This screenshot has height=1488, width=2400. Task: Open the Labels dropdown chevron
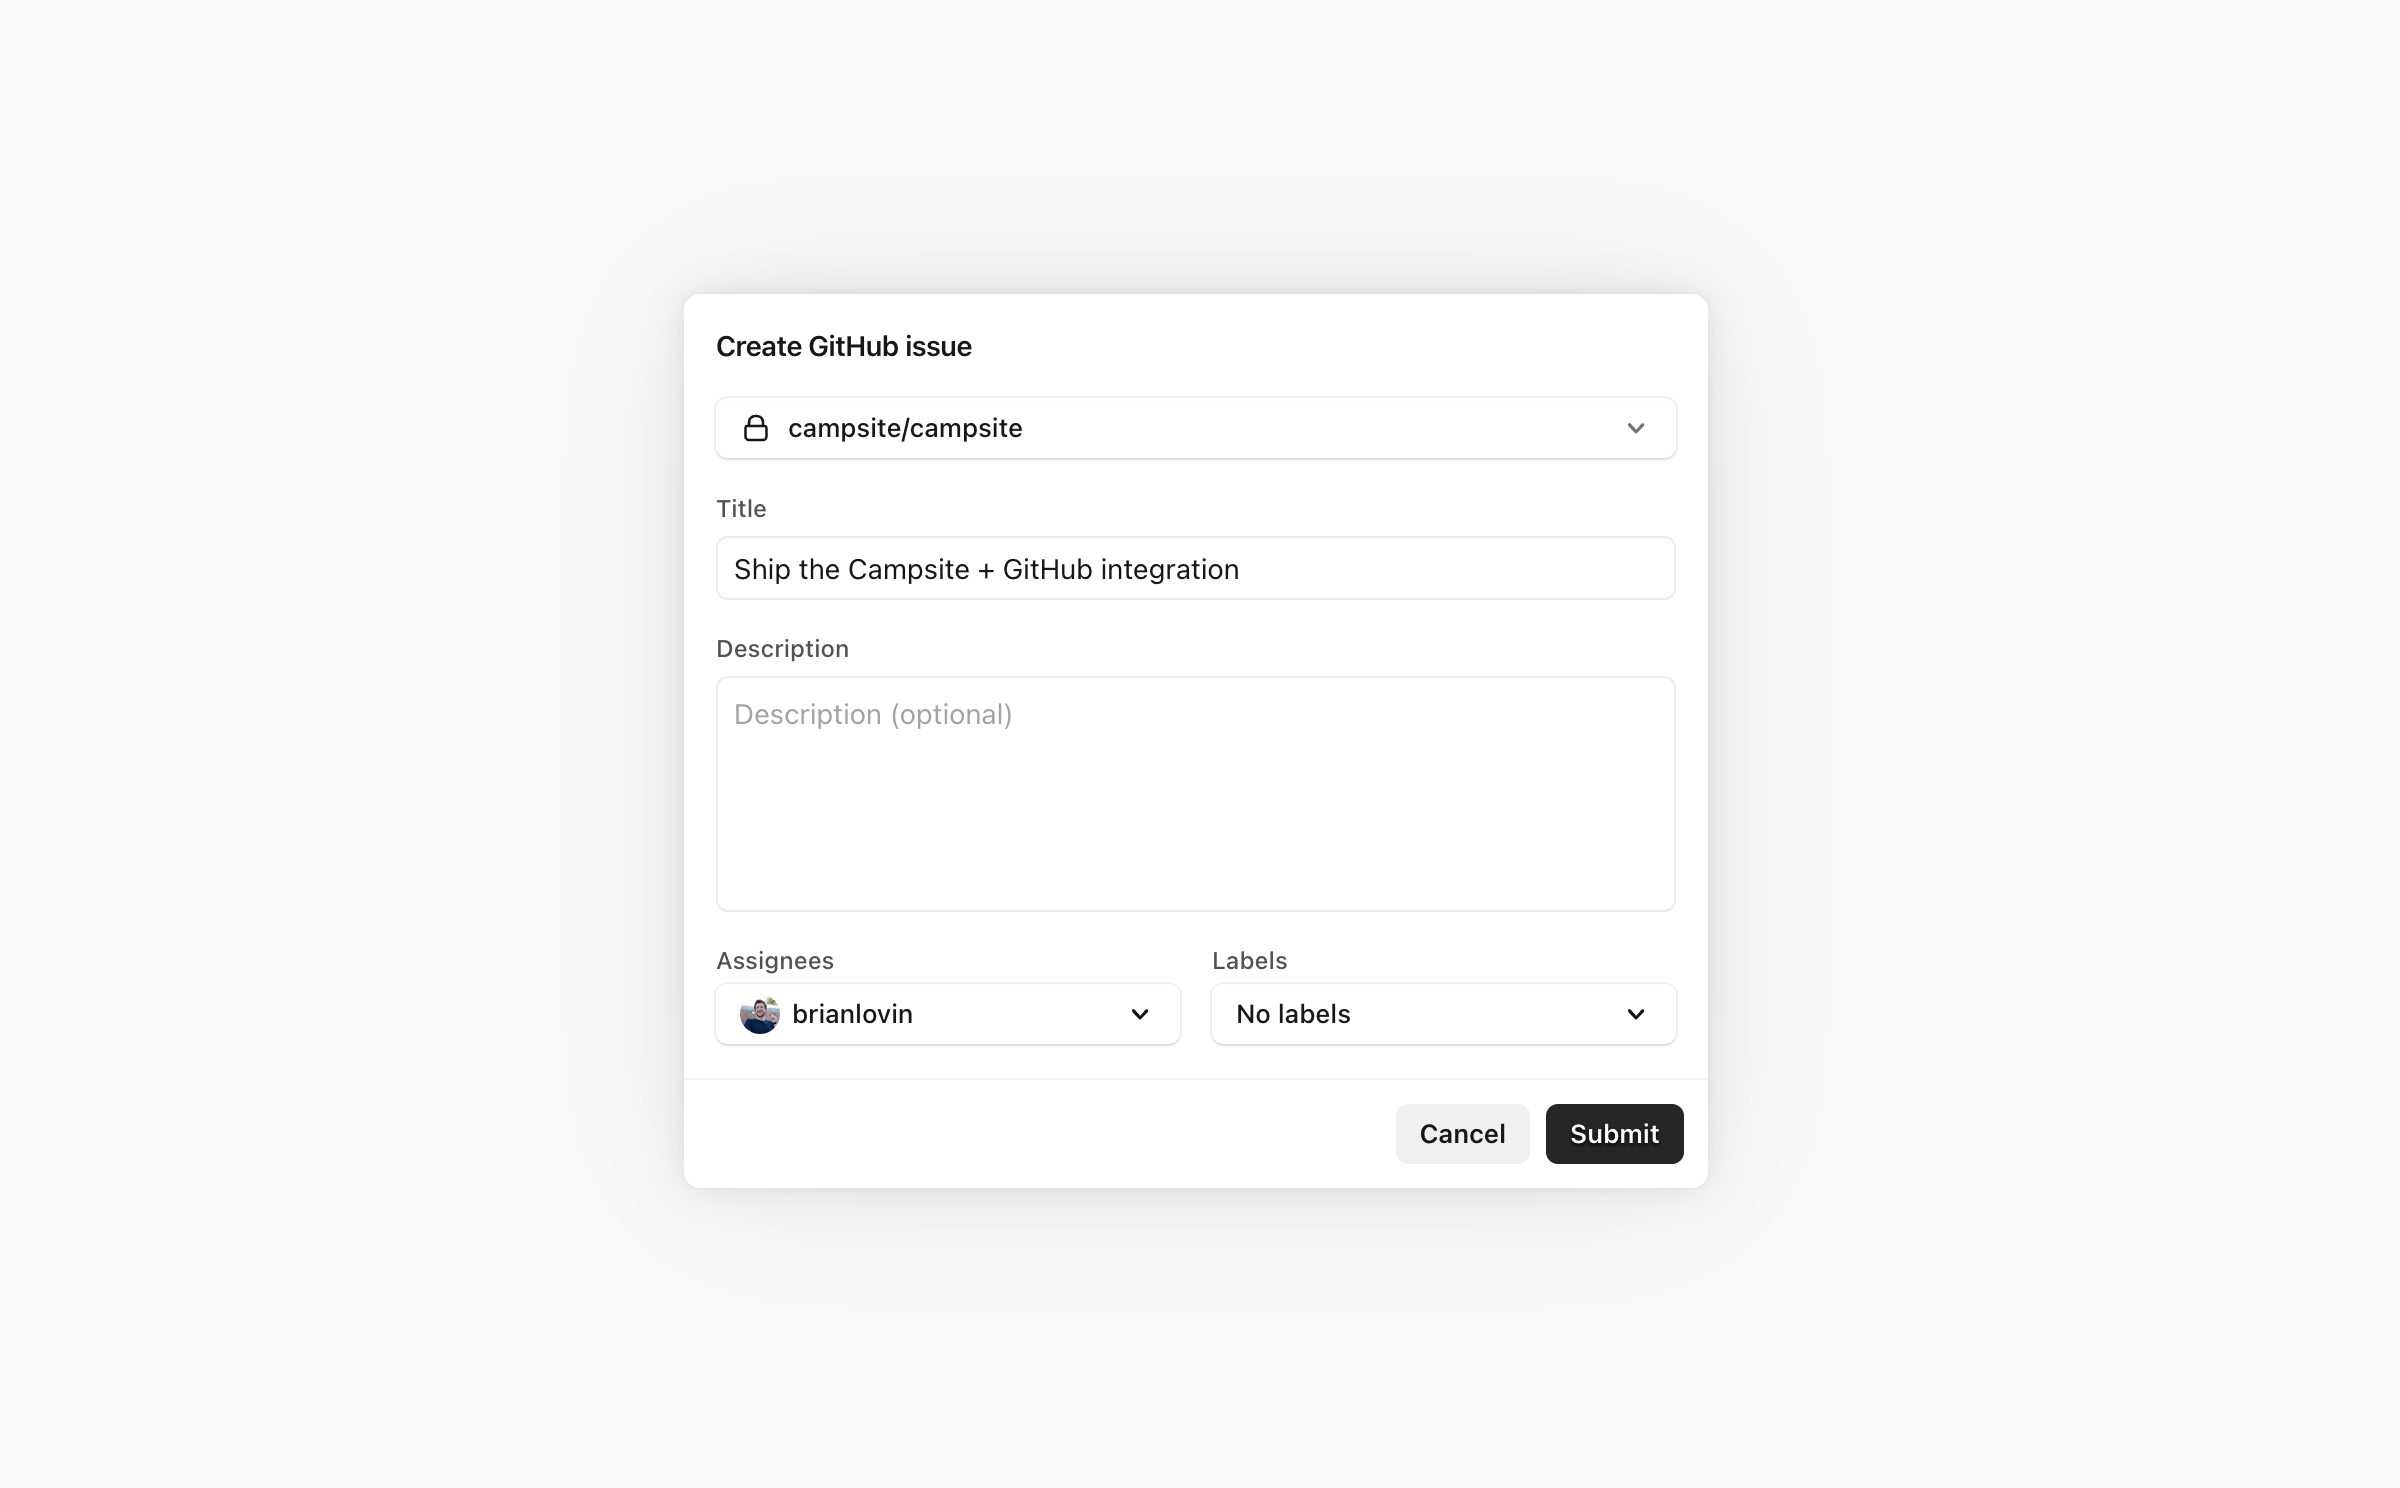click(1636, 1014)
